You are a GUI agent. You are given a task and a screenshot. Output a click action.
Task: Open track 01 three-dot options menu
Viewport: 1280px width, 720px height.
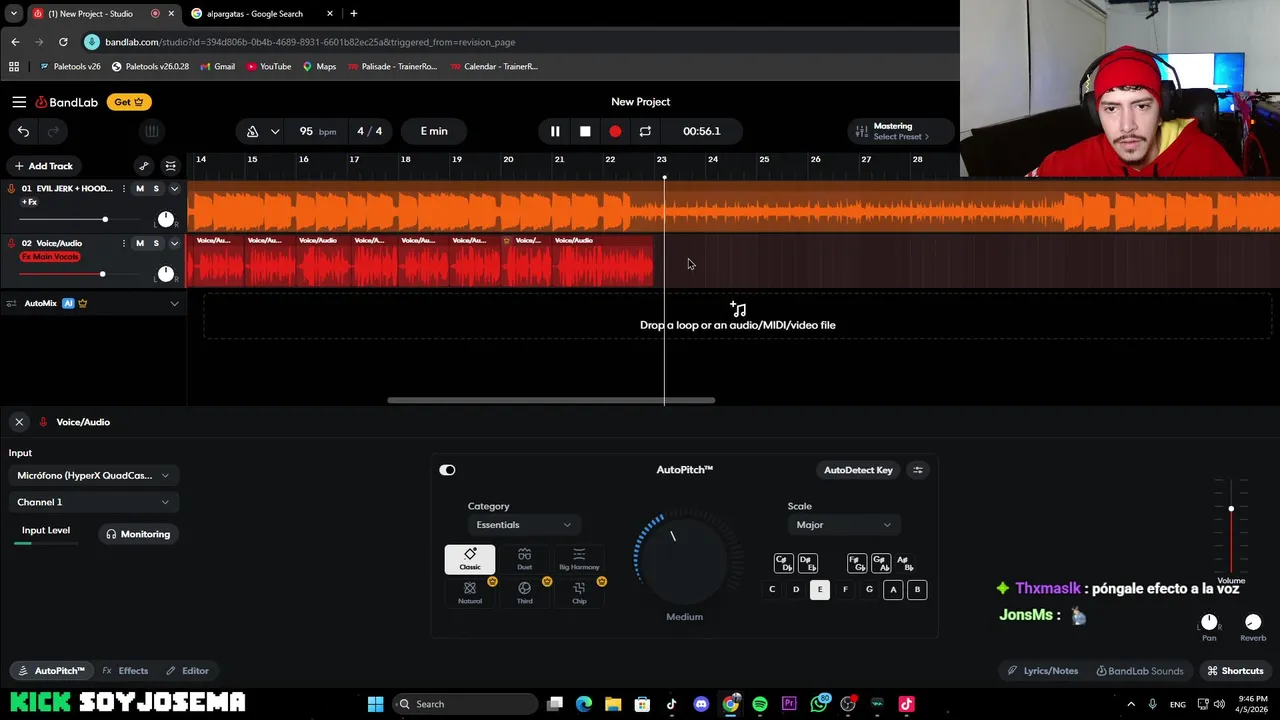tap(124, 189)
